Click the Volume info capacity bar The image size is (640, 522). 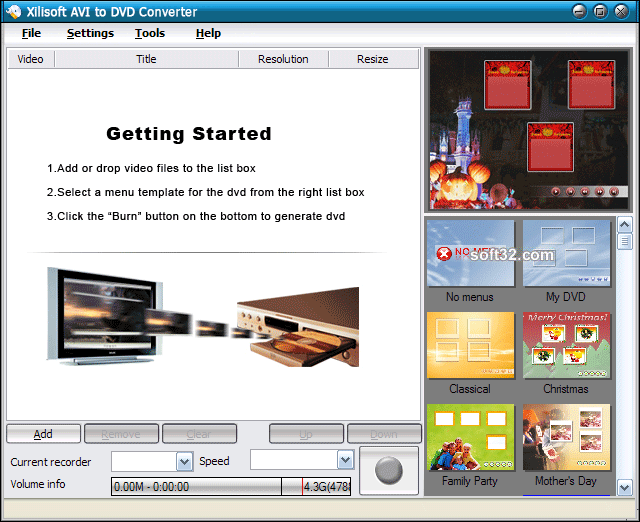tap(231, 486)
